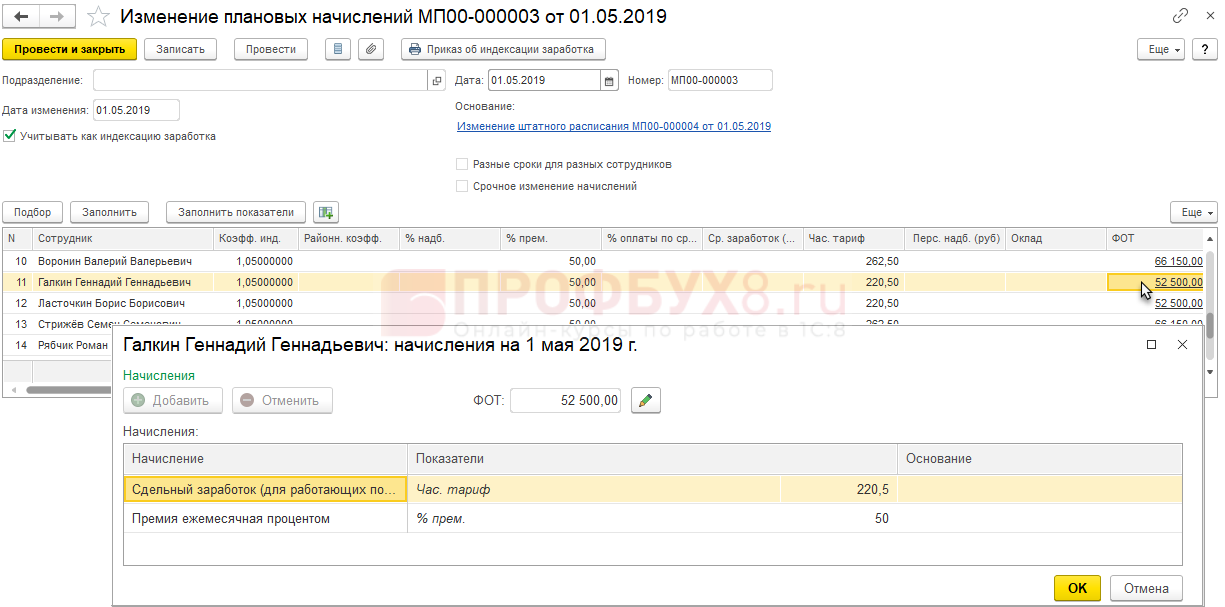Select Сдельный заработок accrual row
Screen dimensions: 1225x607
(652, 490)
